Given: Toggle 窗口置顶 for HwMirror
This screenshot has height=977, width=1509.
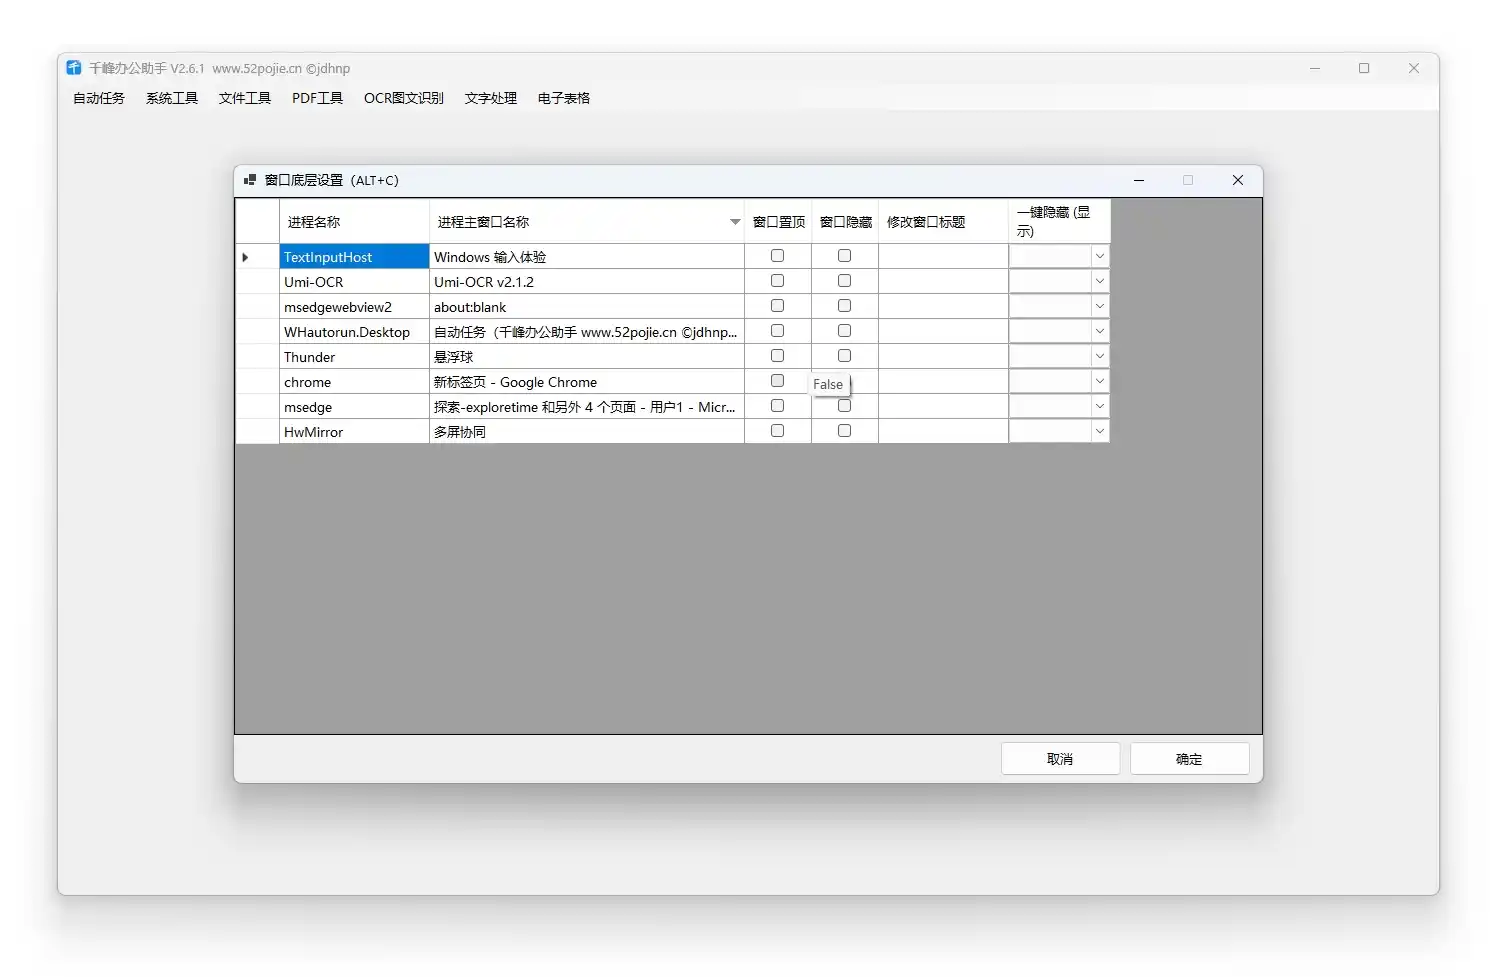Looking at the screenshot, I should click(777, 431).
